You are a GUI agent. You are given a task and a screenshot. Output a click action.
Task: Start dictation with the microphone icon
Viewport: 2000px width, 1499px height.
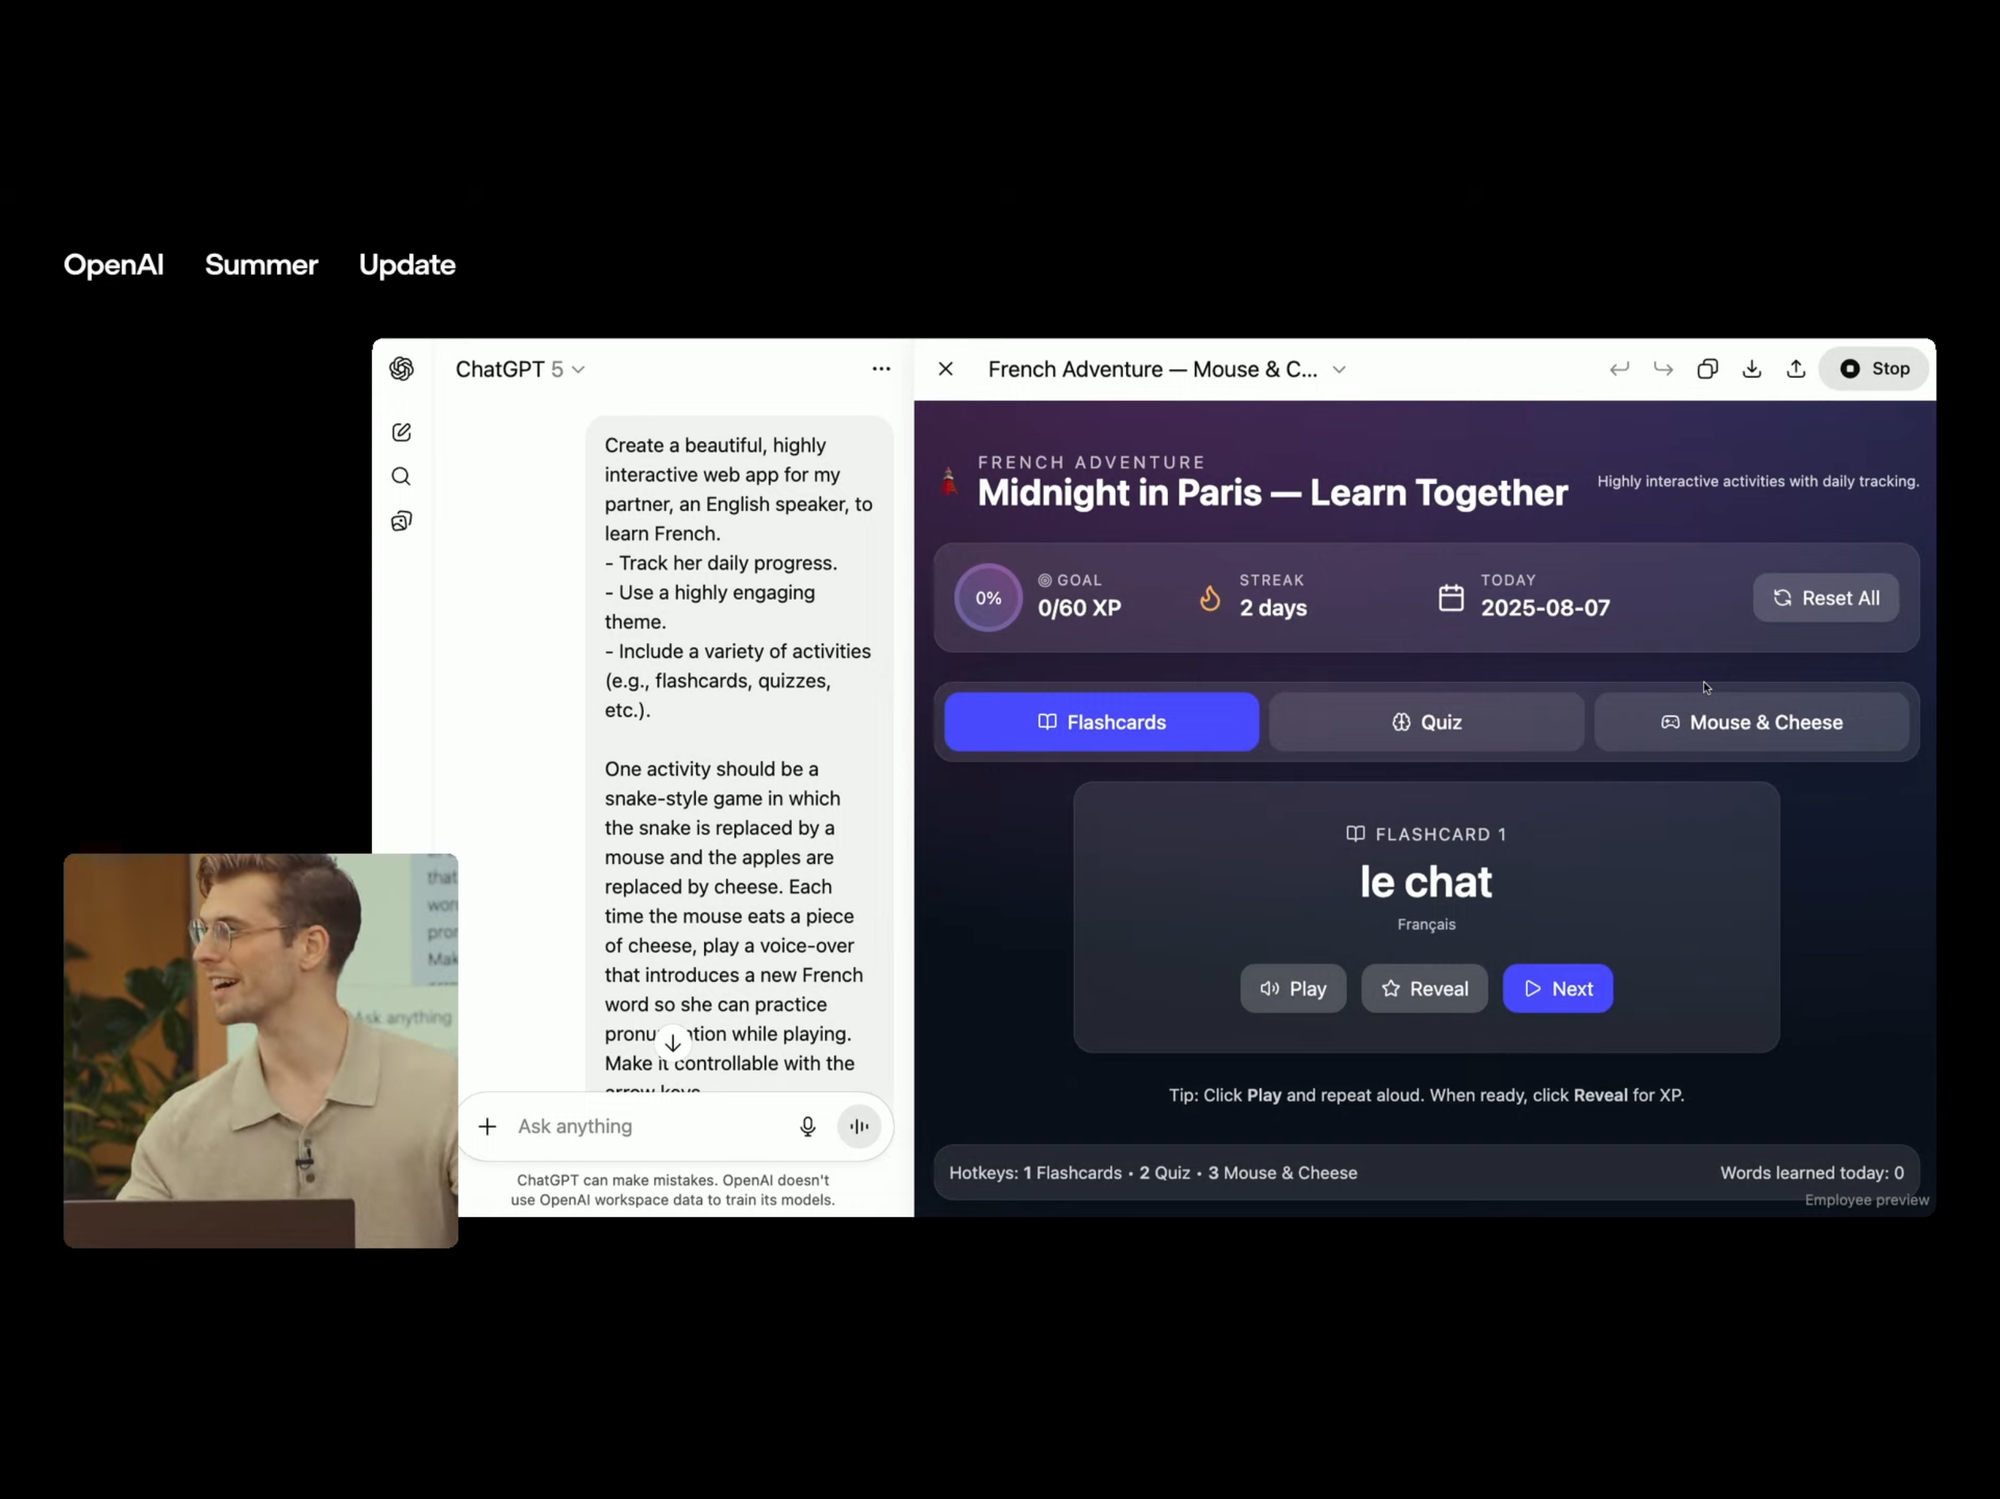point(807,1127)
